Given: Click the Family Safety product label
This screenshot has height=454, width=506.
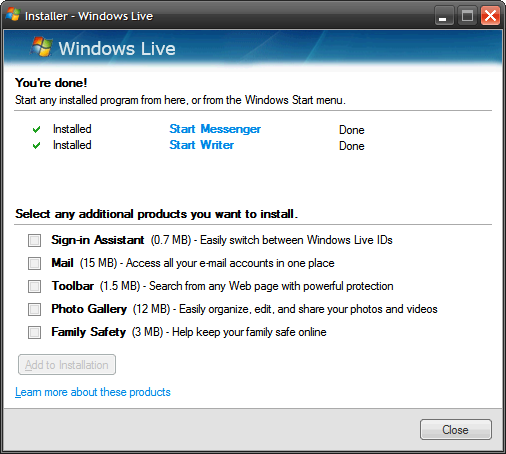Looking at the screenshot, I should (x=89, y=332).
